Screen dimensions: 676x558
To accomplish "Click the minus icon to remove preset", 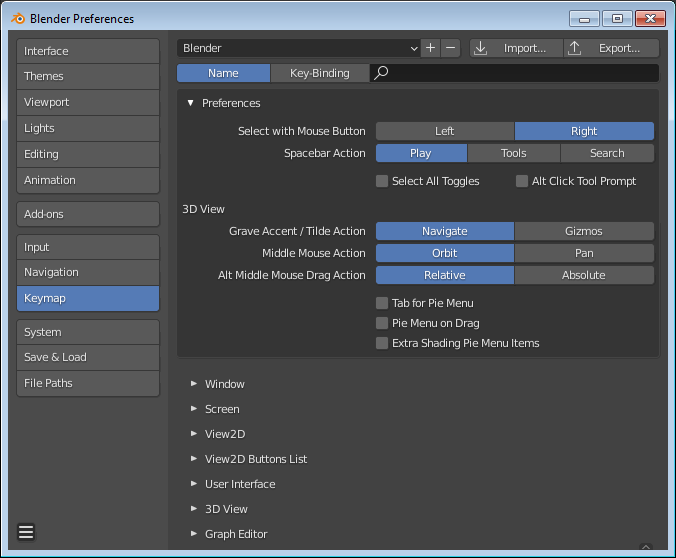I will click(450, 48).
